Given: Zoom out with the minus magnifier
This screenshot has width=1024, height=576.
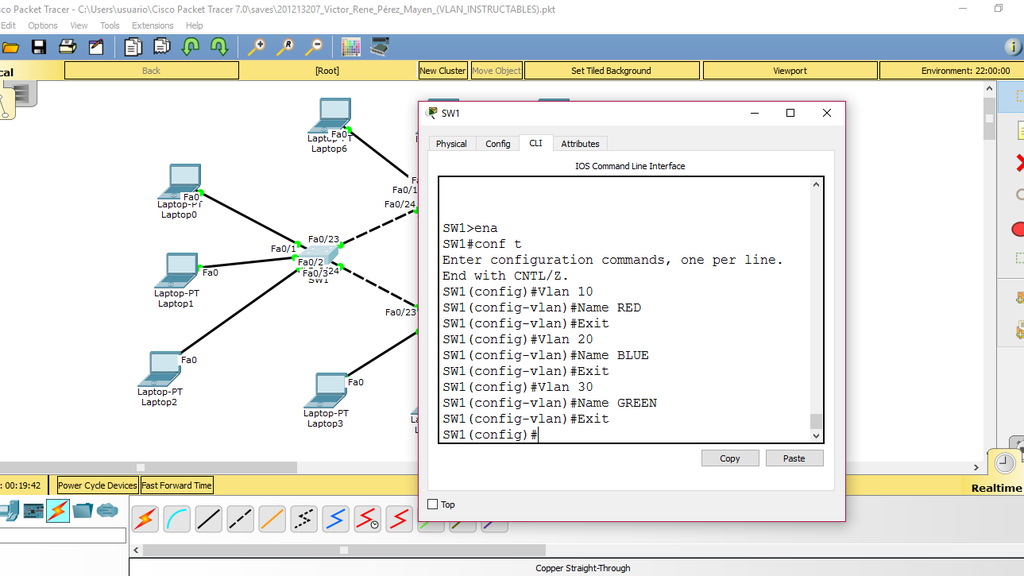Looking at the screenshot, I should tap(314, 47).
